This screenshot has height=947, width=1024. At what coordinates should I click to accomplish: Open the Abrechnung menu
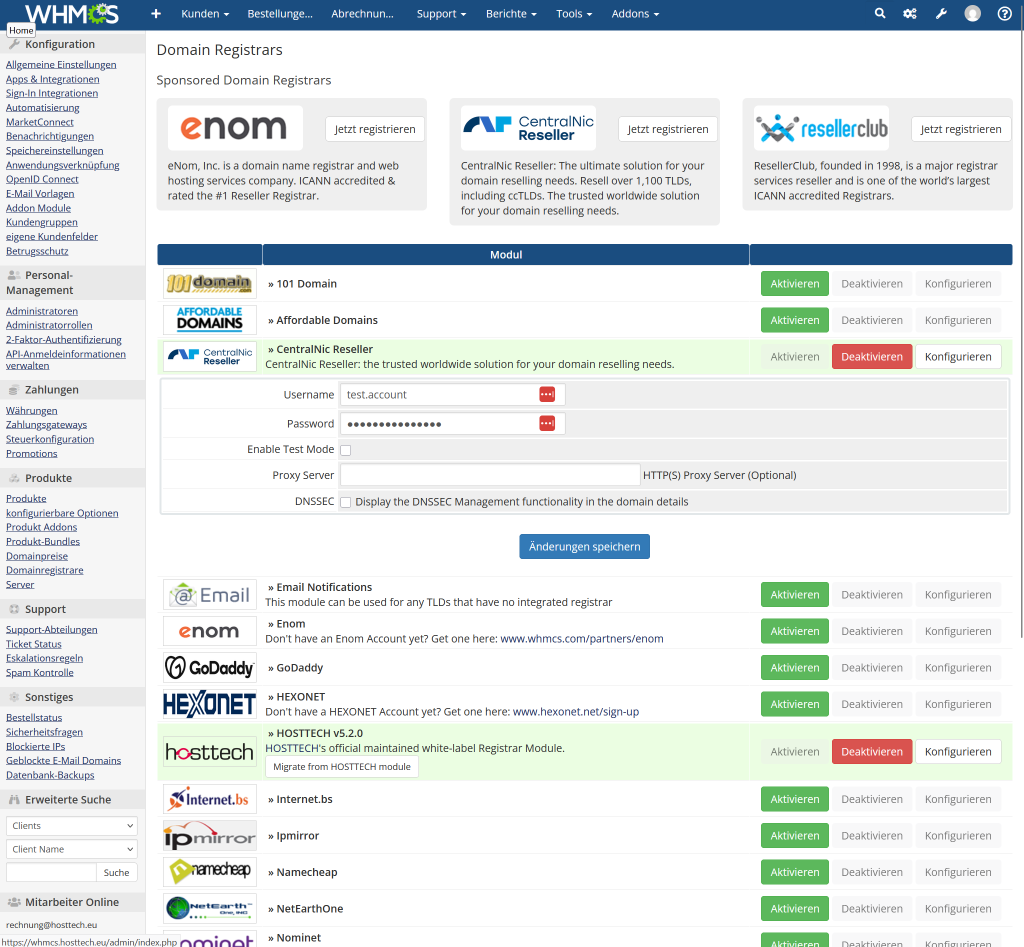coord(362,14)
